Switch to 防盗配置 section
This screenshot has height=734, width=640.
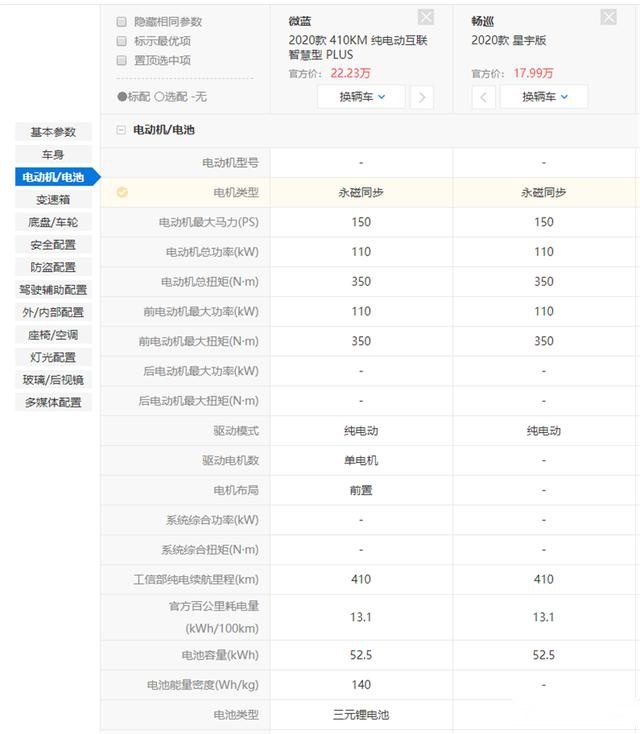click(x=53, y=267)
